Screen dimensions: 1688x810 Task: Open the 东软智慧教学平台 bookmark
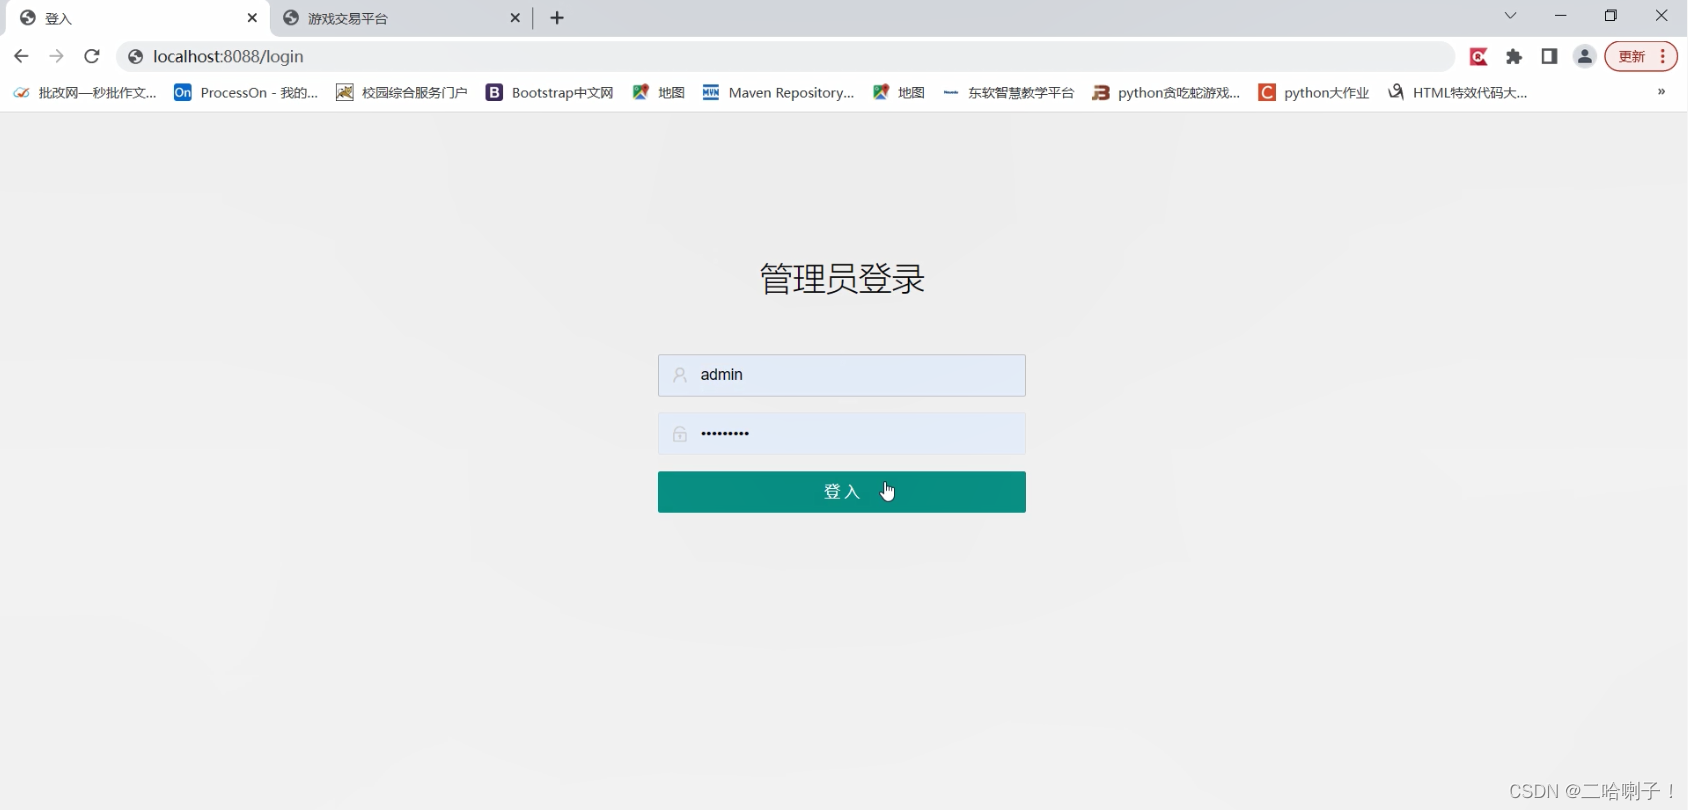pyautogui.click(x=1009, y=93)
